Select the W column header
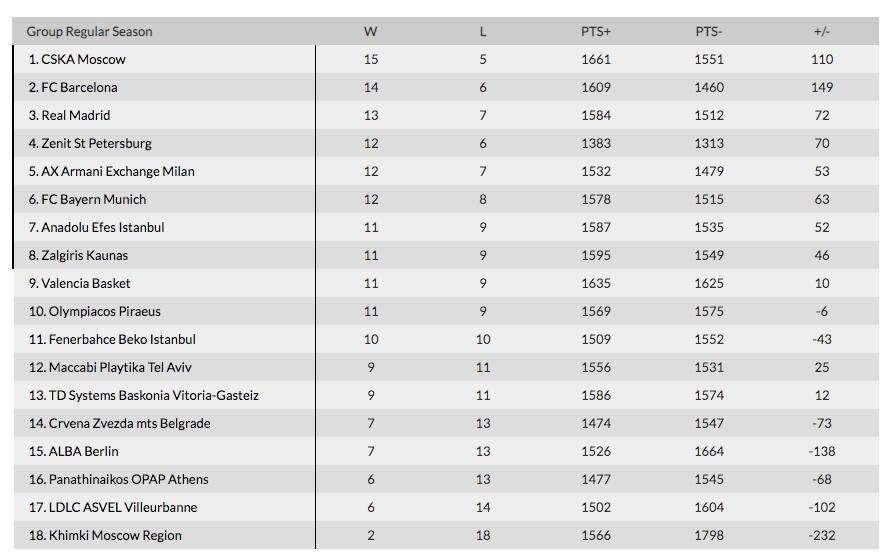 click(370, 31)
